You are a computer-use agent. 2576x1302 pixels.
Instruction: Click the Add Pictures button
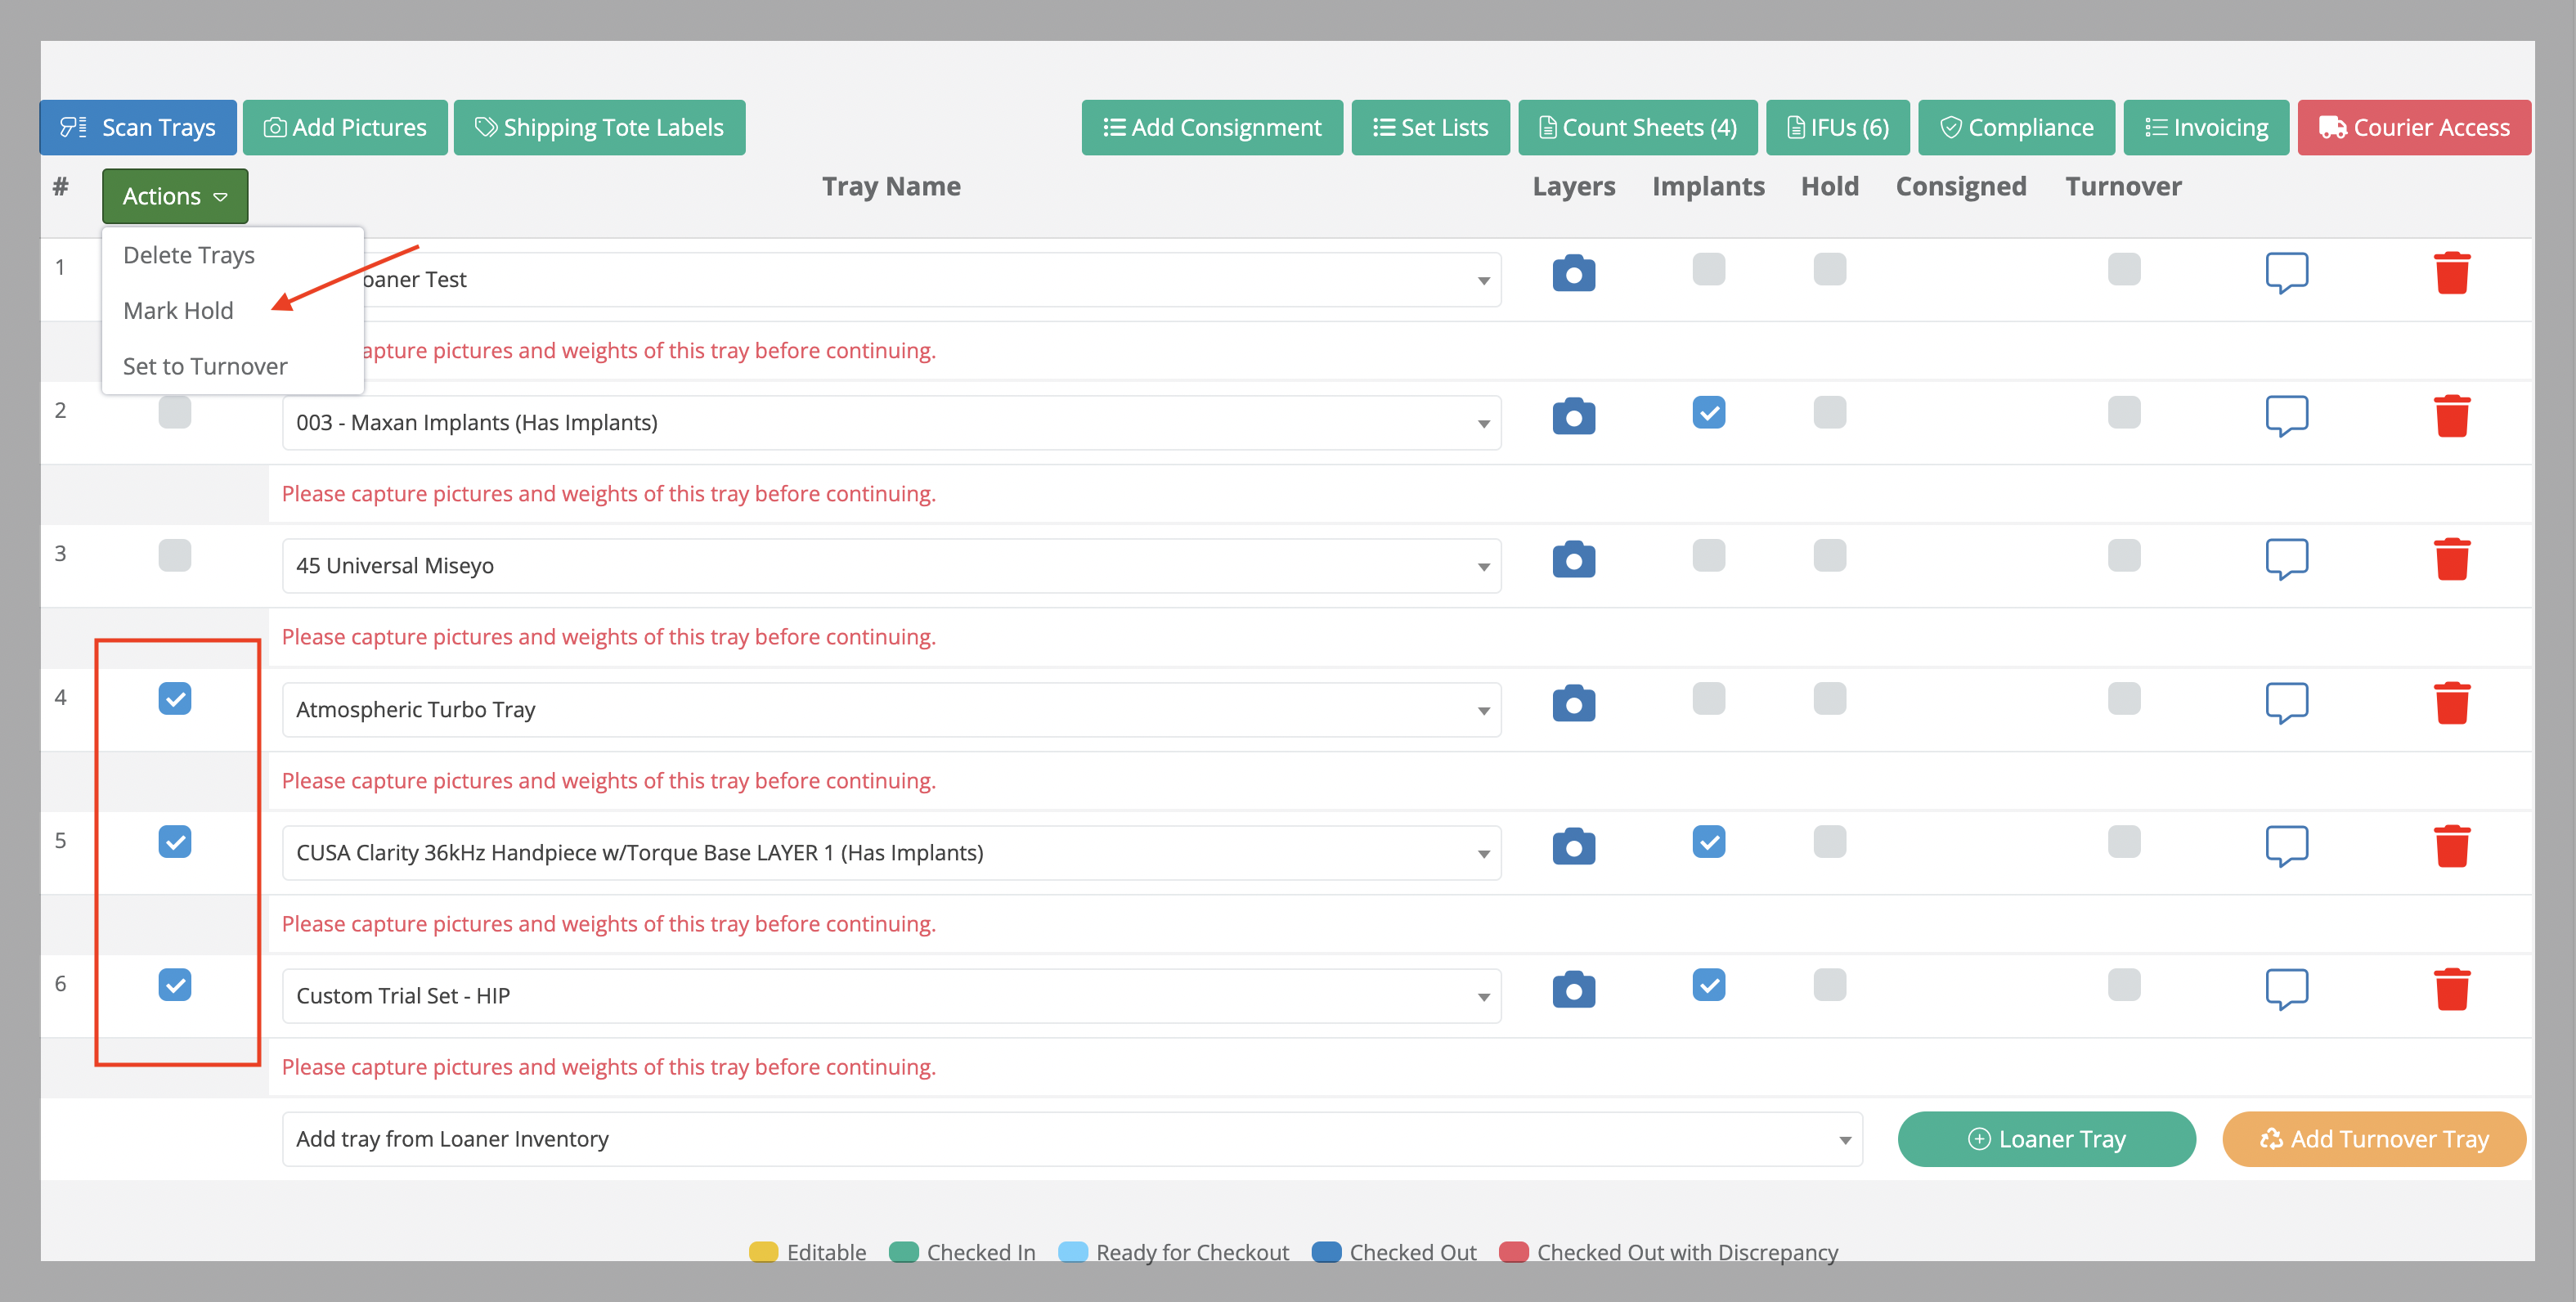pyautogui.click(x=345, y=127)
